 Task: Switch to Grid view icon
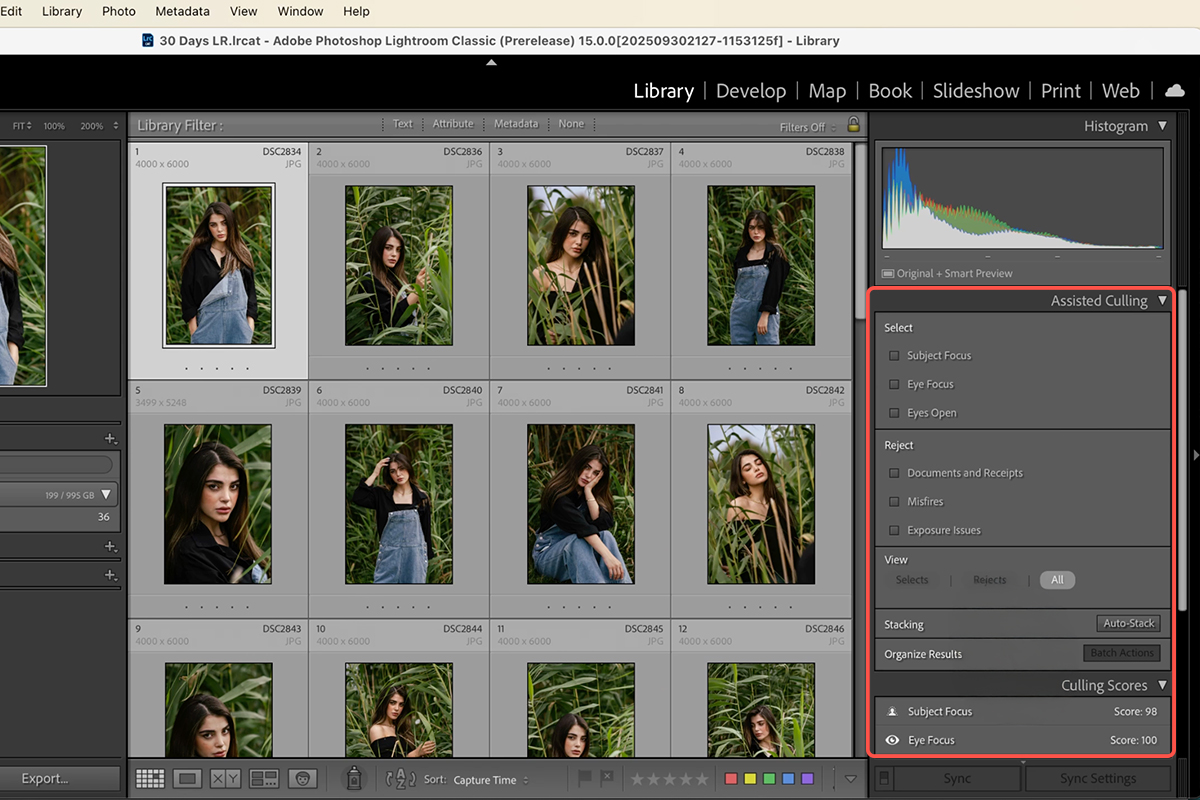click(150, 778)
